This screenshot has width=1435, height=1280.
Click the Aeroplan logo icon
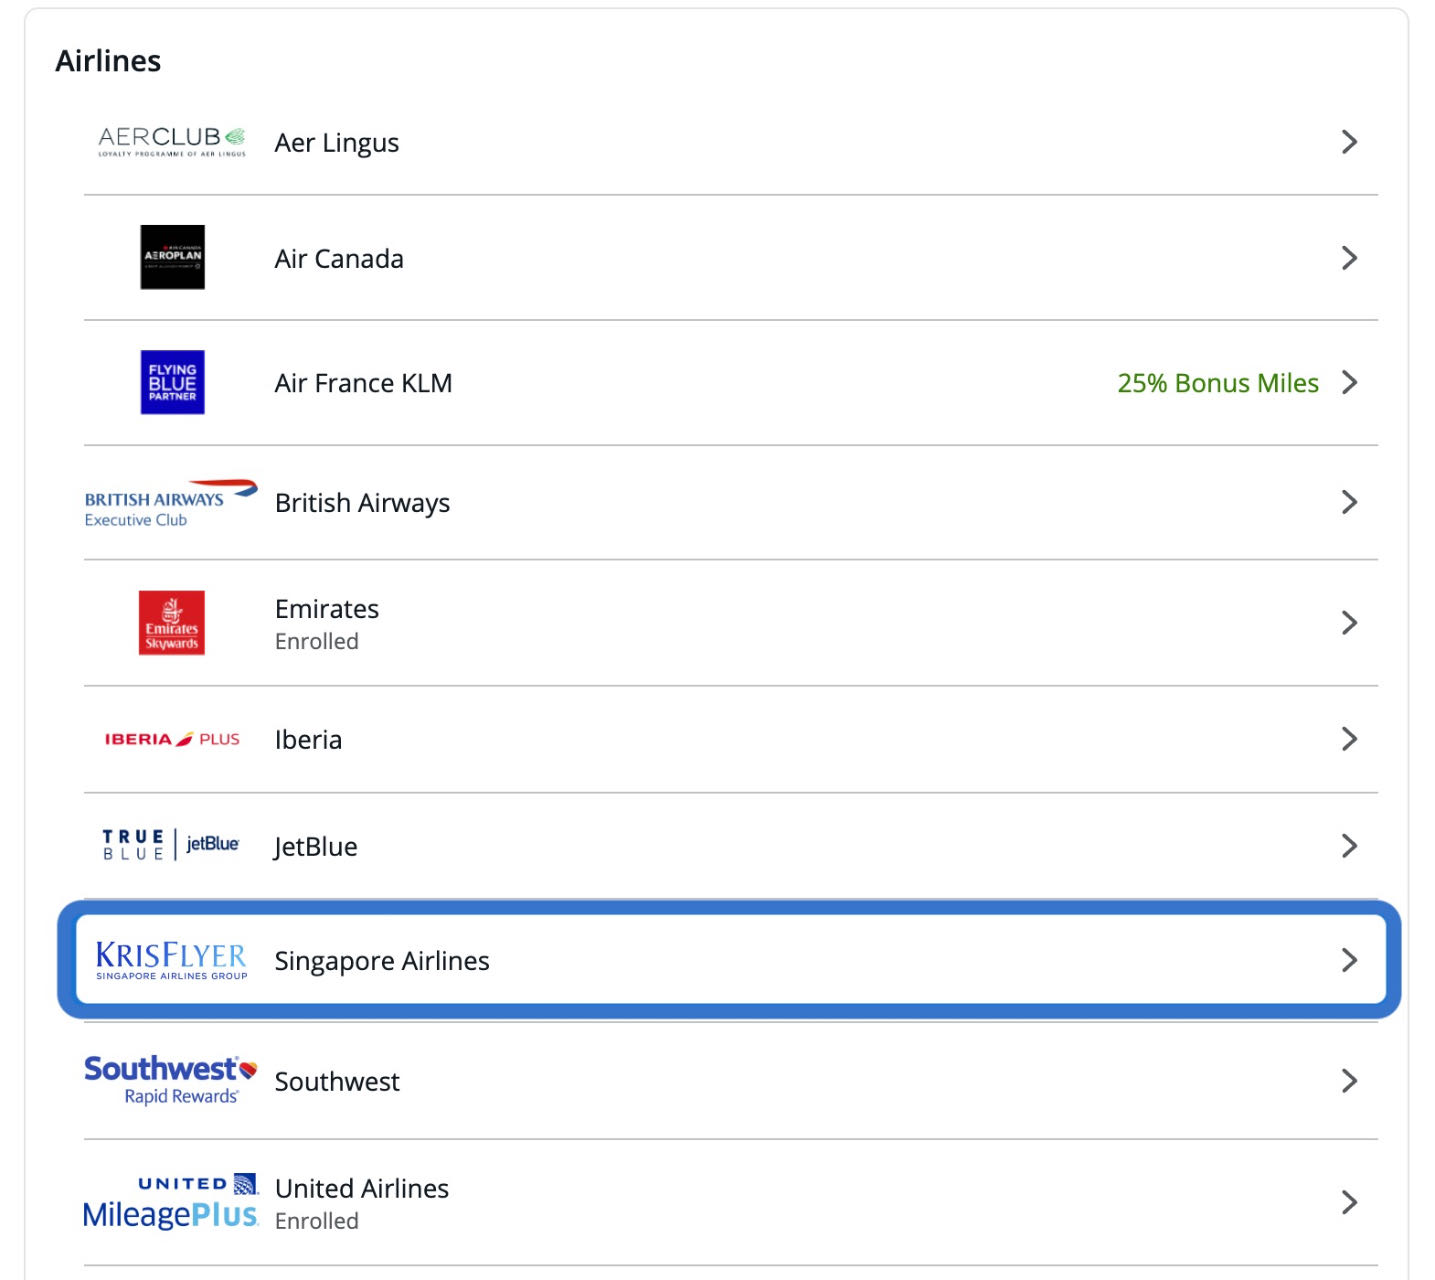(x=172, y=257)
